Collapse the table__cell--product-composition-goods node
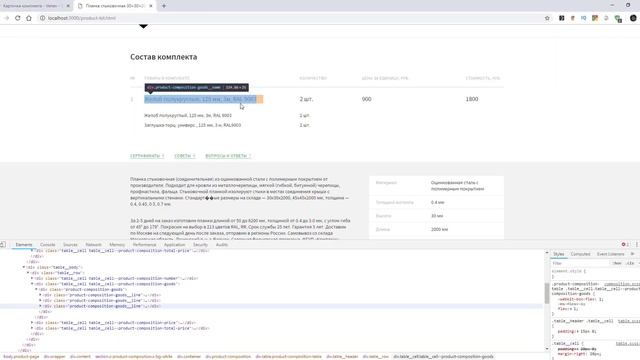 [32, 284]
